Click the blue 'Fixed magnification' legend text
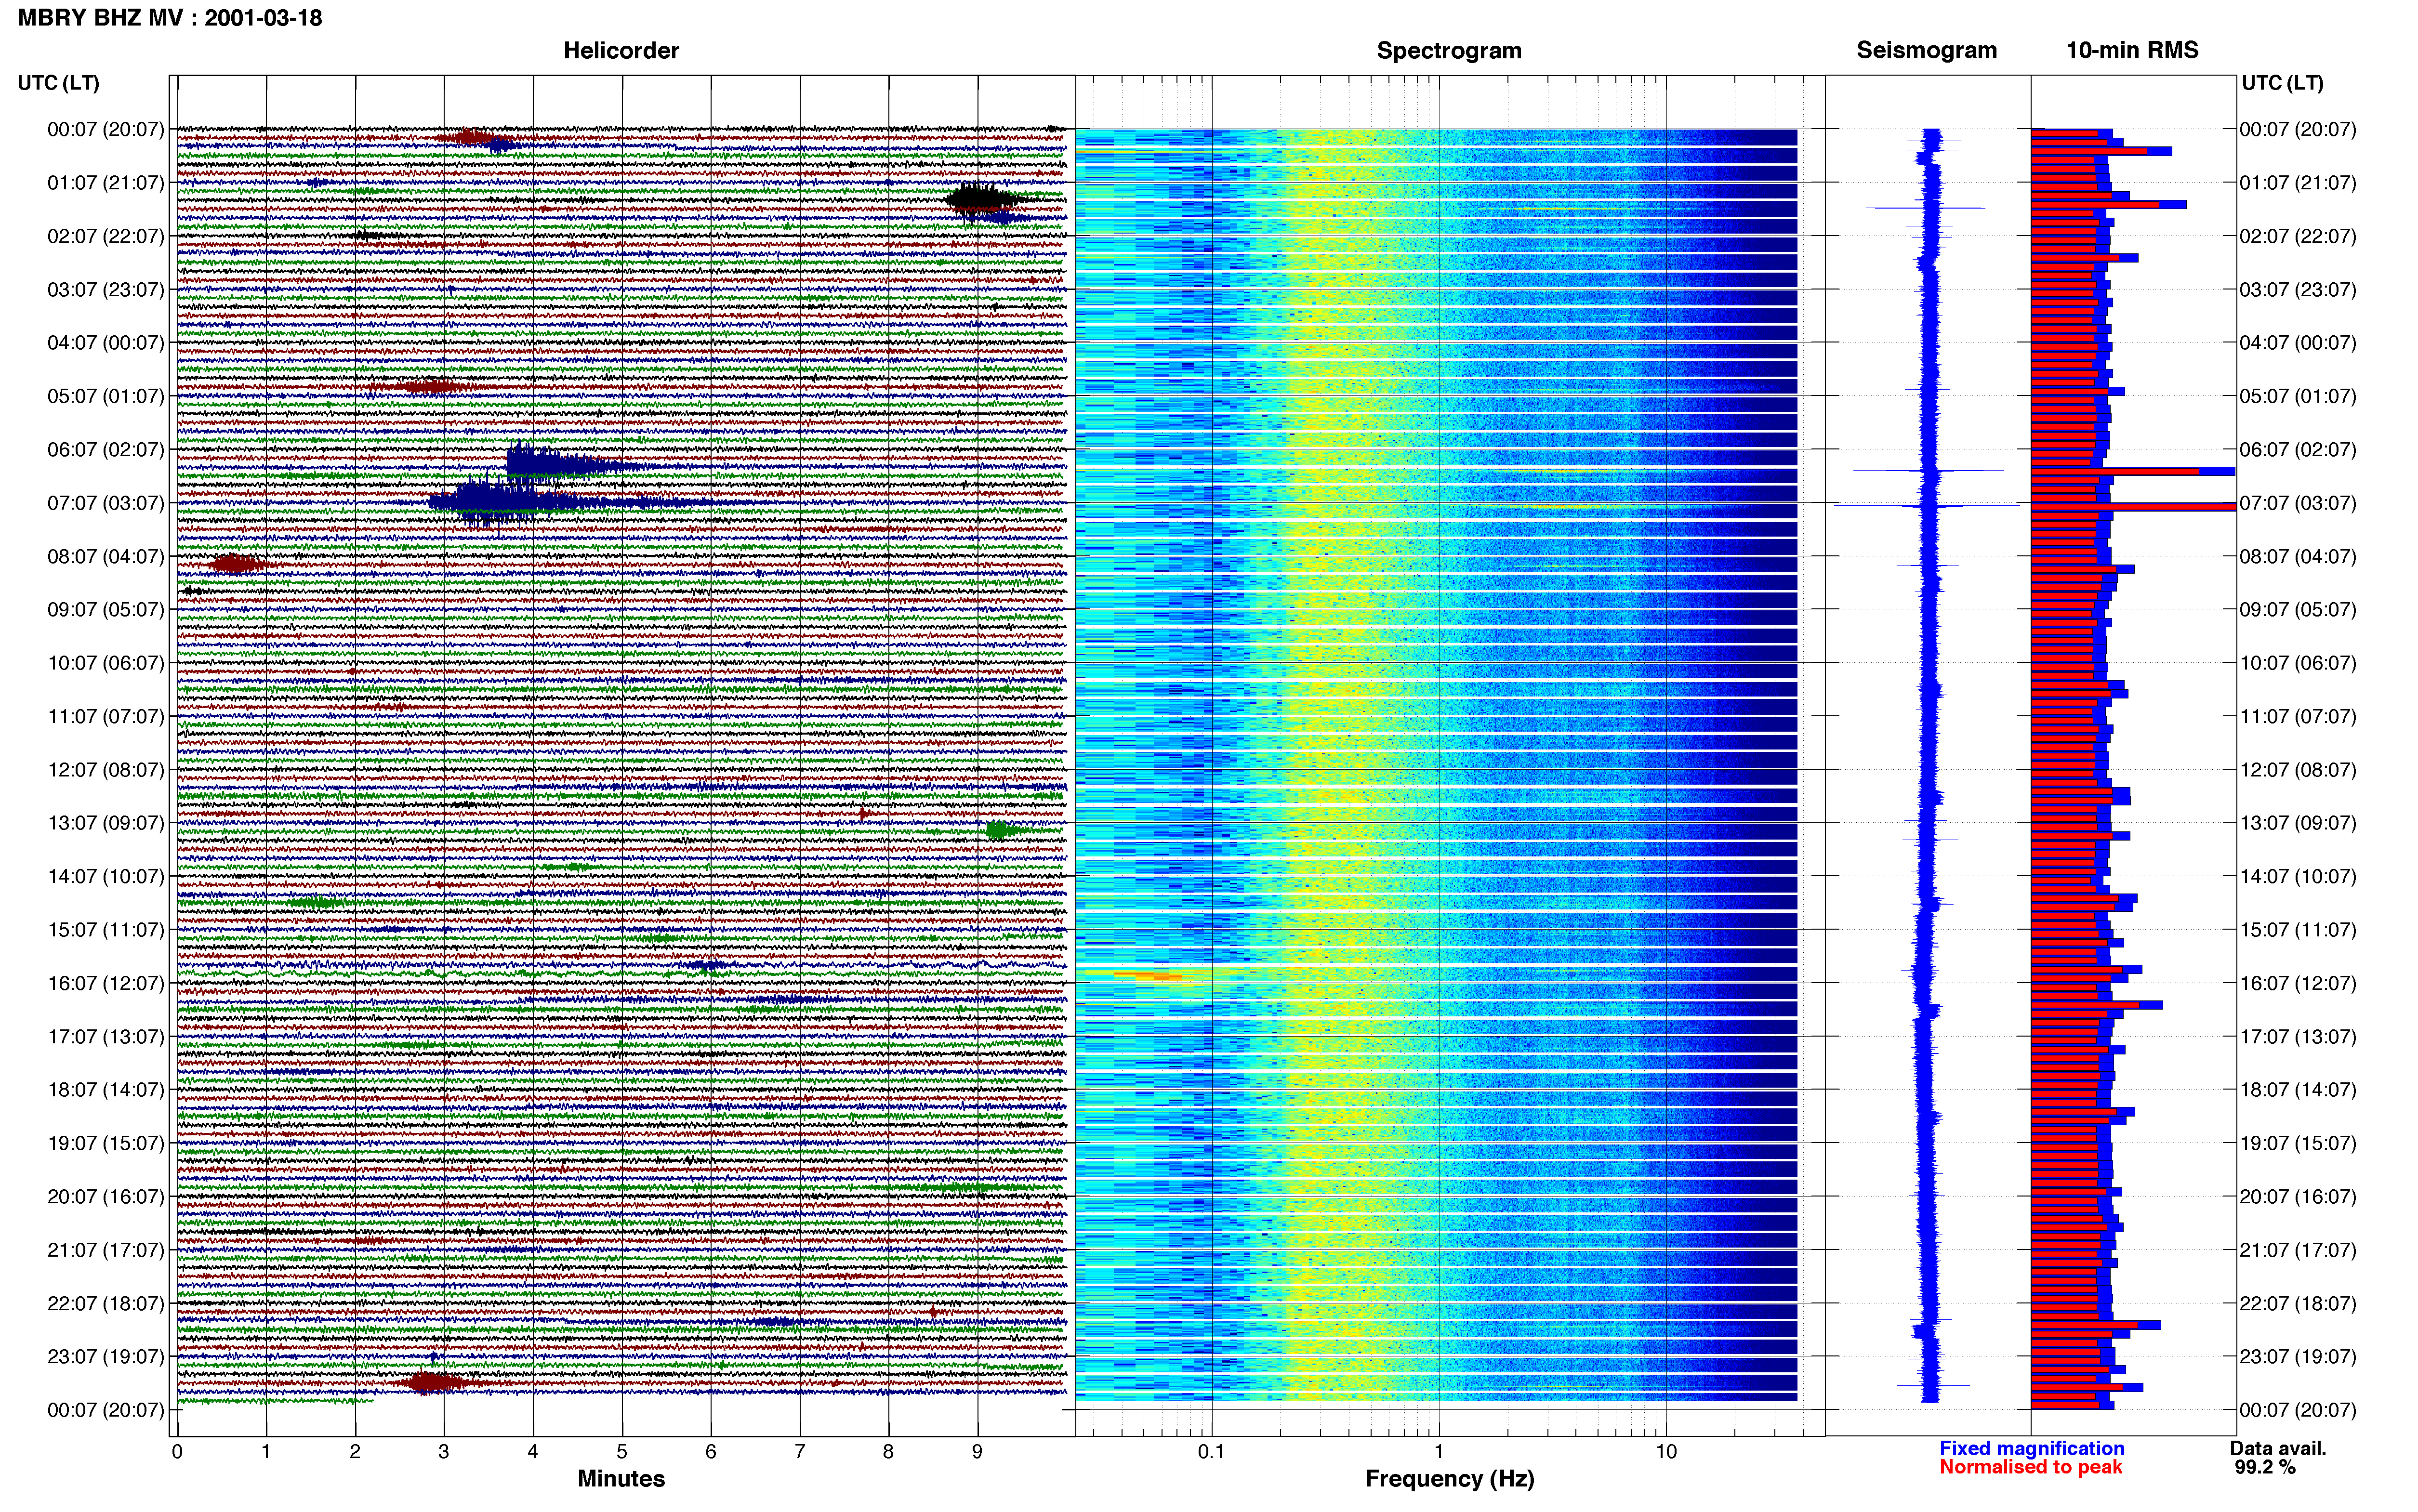2418x1512 pixels. click(x=2031, y=1448)
